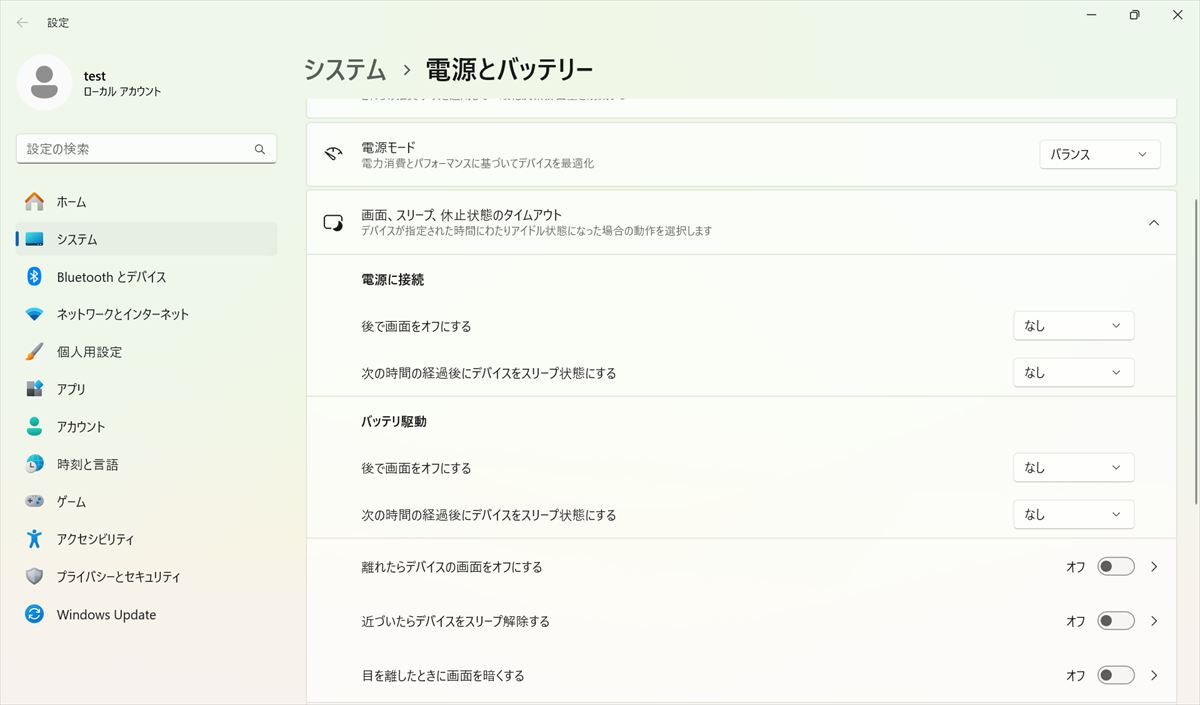Turn on 目を離したときに画面を暗くする switch
Viewport: 1200px width, 705px height.
click(1116, 675)
